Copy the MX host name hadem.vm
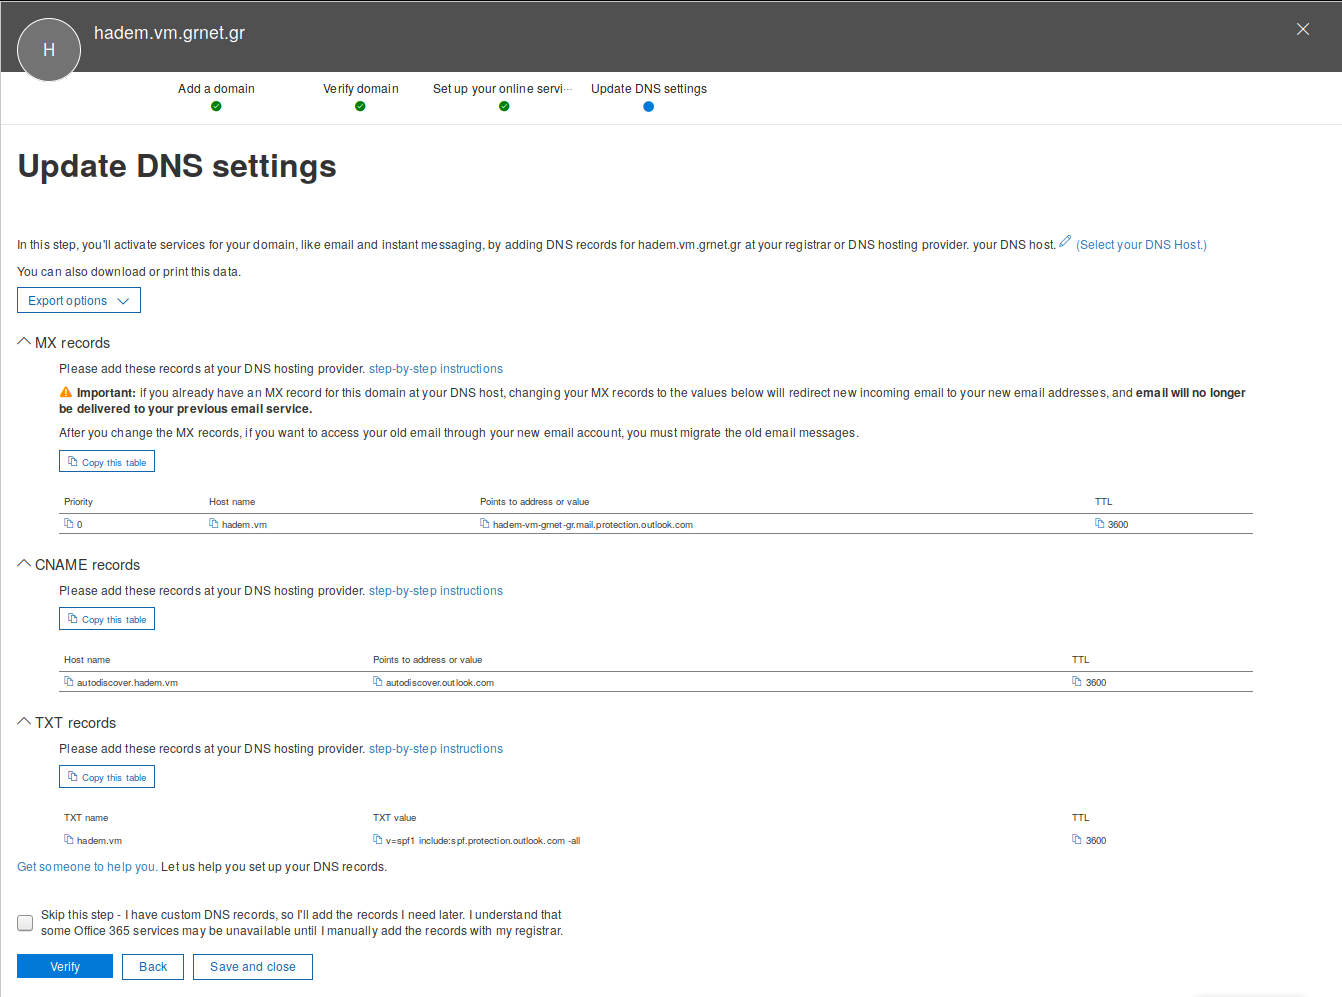The width and height of the screenshot is (1342, 997). coord(213,524)
